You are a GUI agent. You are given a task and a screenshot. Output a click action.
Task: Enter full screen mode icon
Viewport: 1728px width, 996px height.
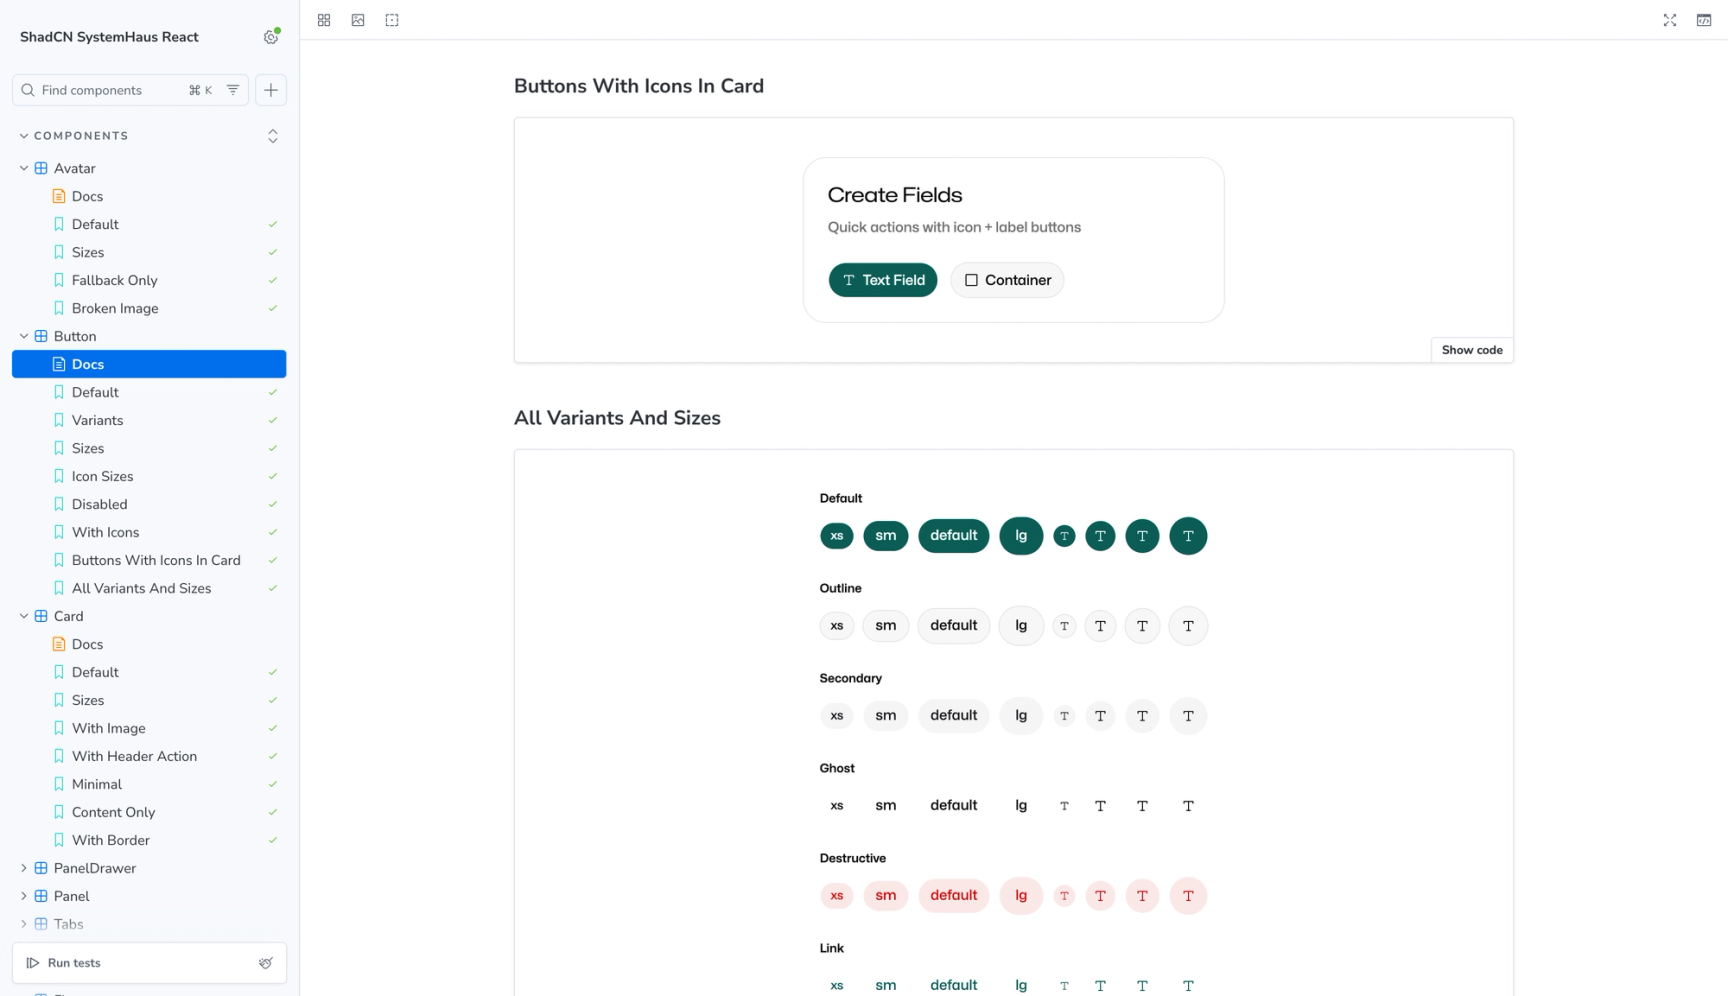pyautogui.click(x=1670, y=20)
